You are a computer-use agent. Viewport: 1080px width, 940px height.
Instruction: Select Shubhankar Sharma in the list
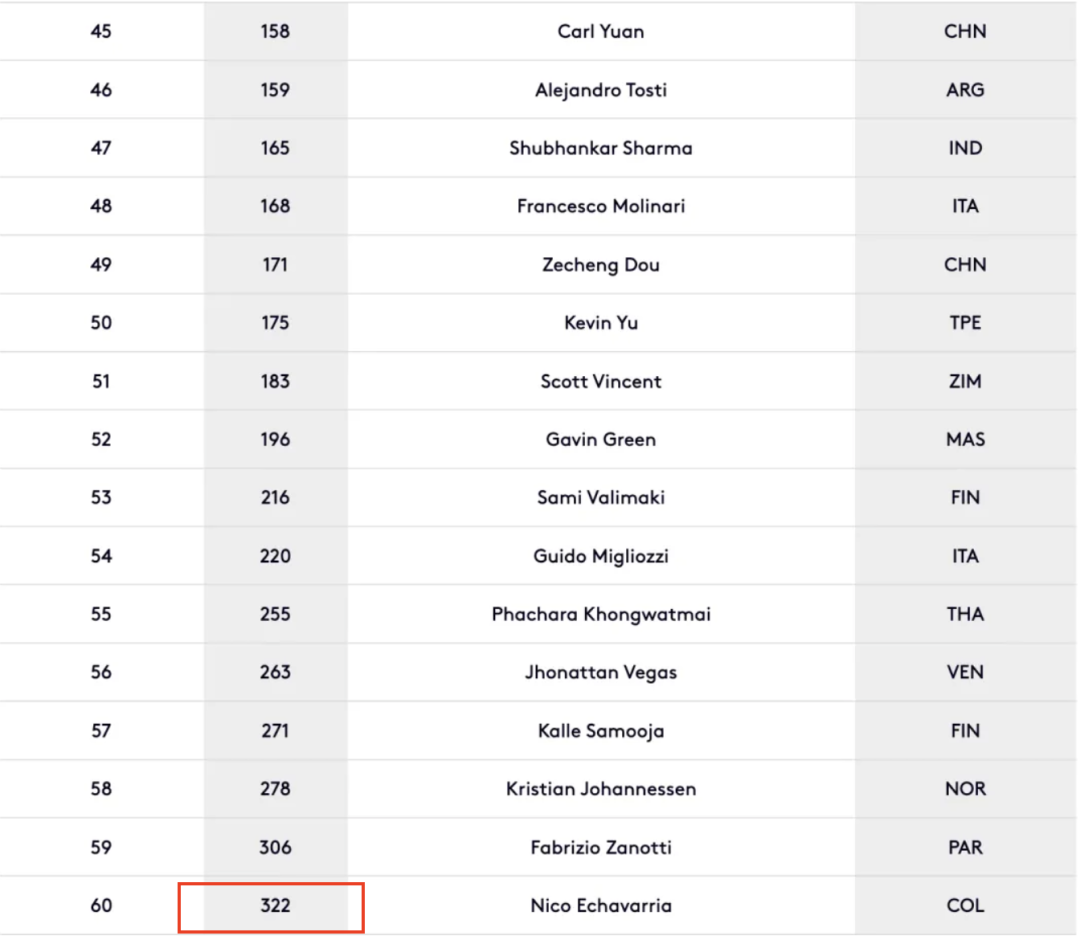(x=601, y=148)
